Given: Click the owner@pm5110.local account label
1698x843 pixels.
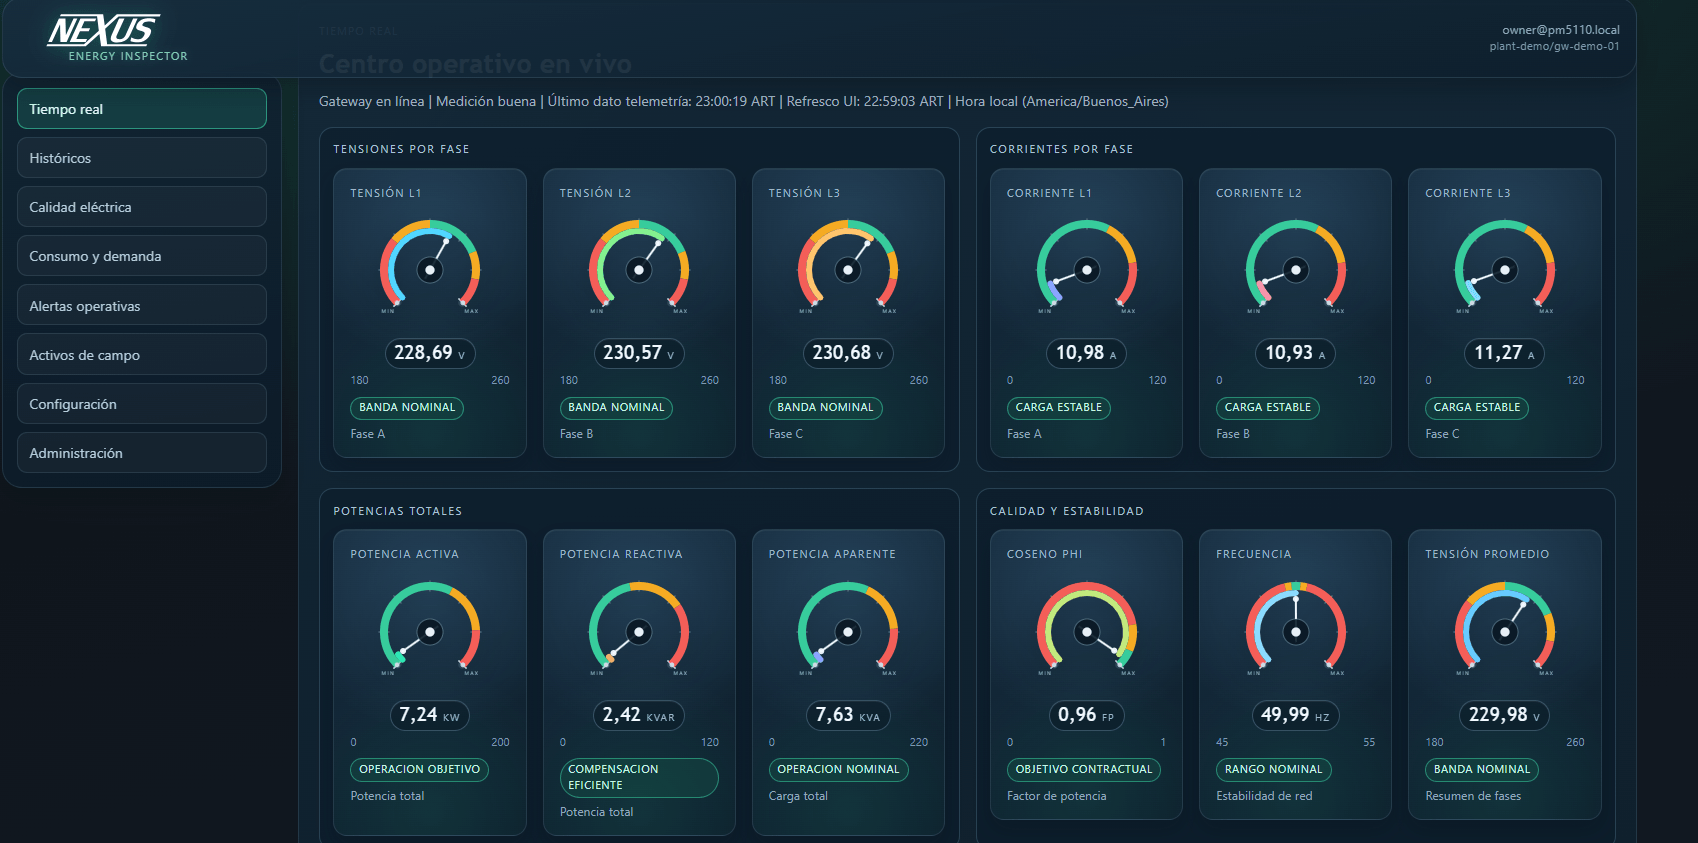Looking at the screenshot, I should 1561,30.
